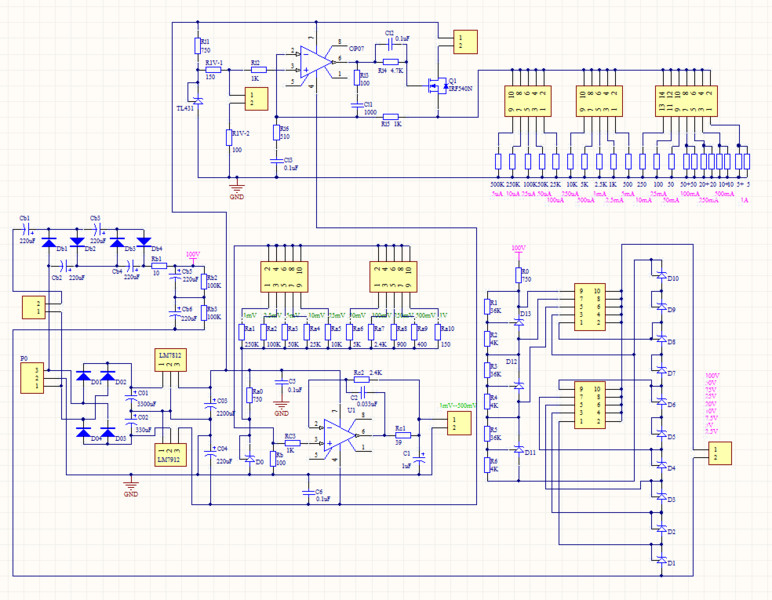
Task: Select resistor R4 4.7K near C52
Action: (x=391, y=62)
